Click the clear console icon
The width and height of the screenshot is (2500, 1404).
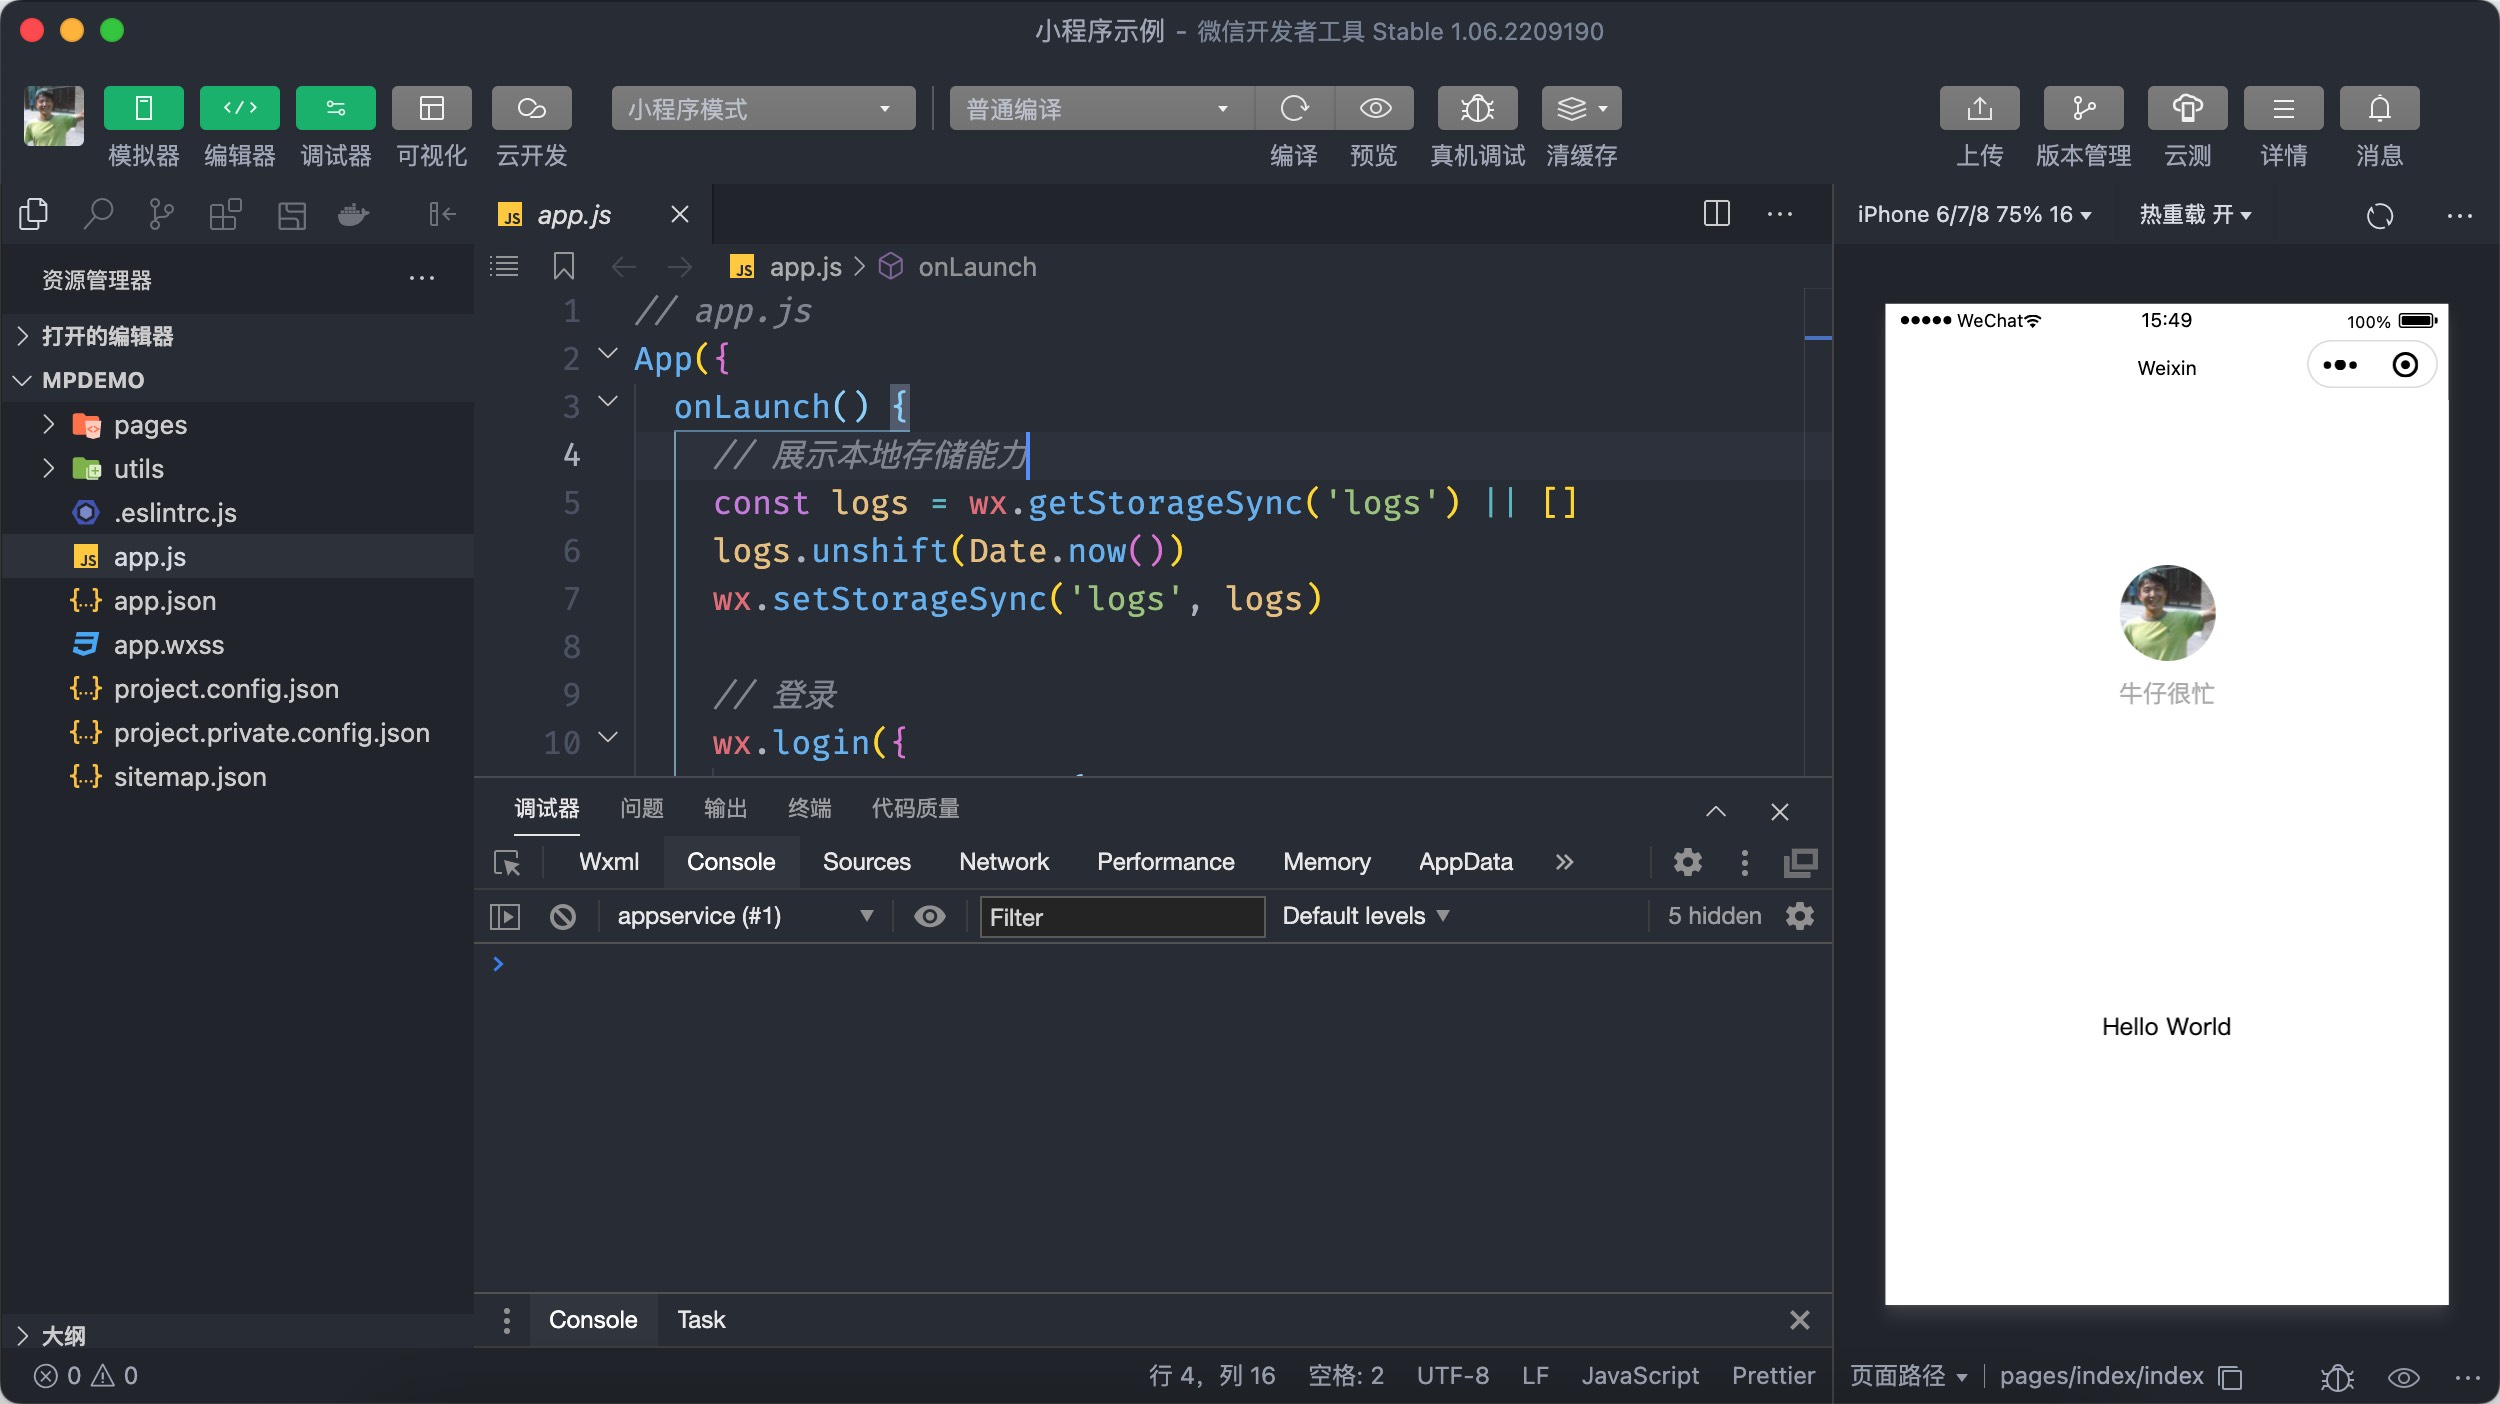[563, 916]
